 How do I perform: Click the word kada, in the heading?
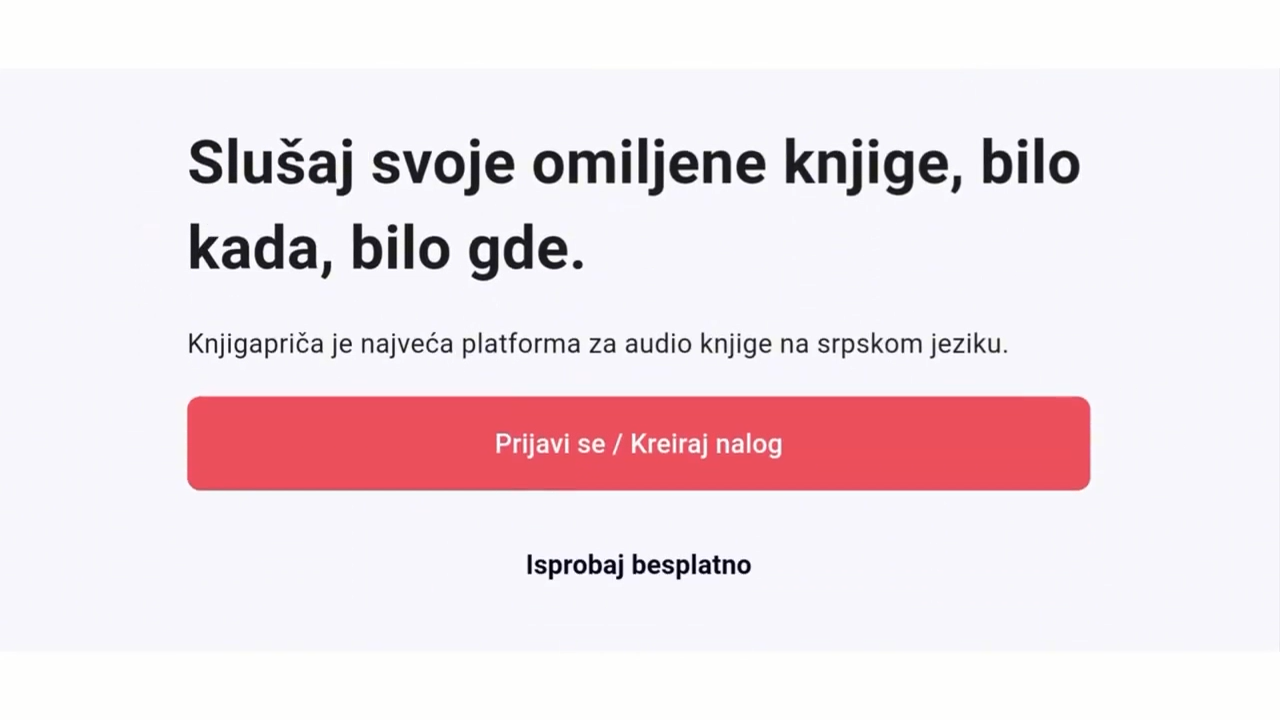coord(260,250)
